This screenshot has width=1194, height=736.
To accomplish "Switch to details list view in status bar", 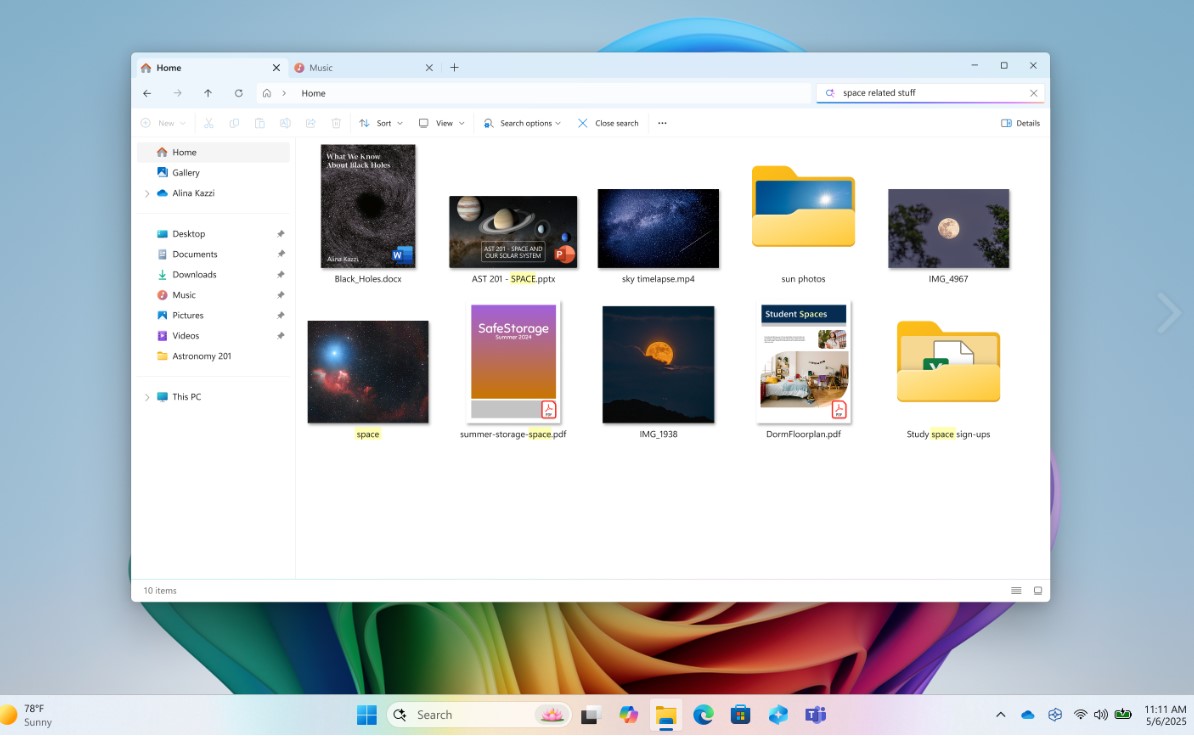I will click(1016, 591).
